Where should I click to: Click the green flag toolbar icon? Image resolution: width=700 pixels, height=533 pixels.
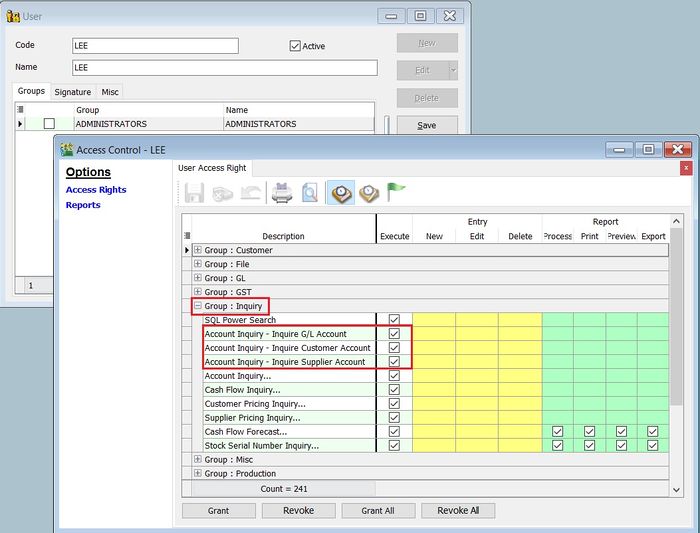pyautogui.click(x=397, y=192)
